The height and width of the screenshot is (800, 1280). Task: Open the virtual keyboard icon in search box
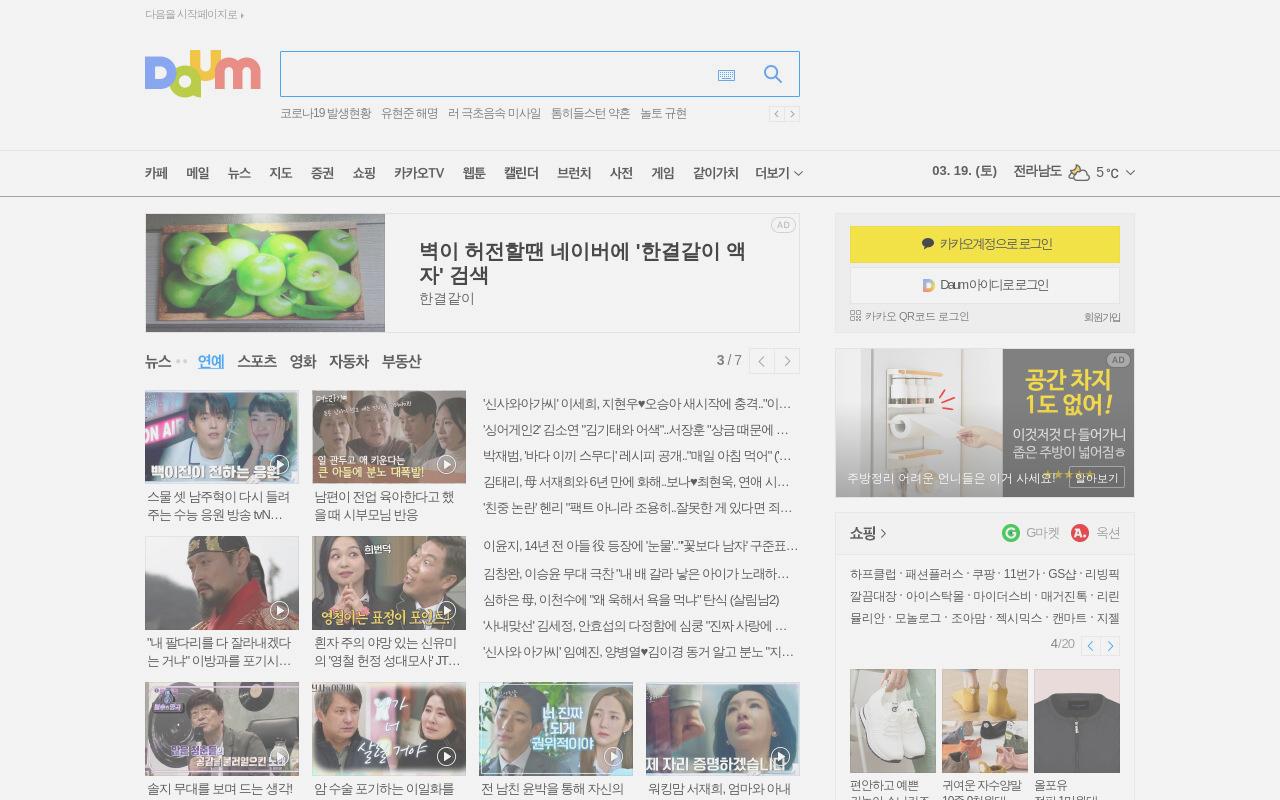tap(726, 74)
